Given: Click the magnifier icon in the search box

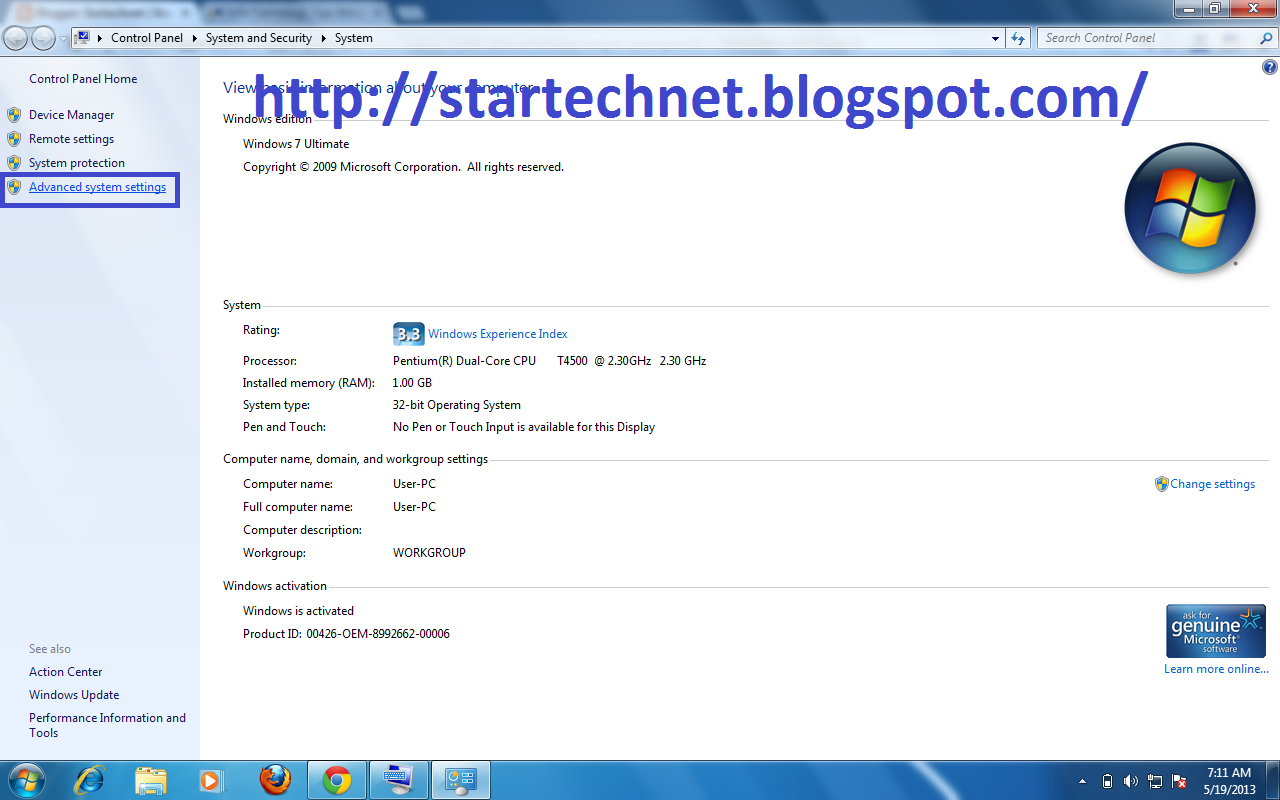Looking at the screenshot, I should coord(1265,38).
